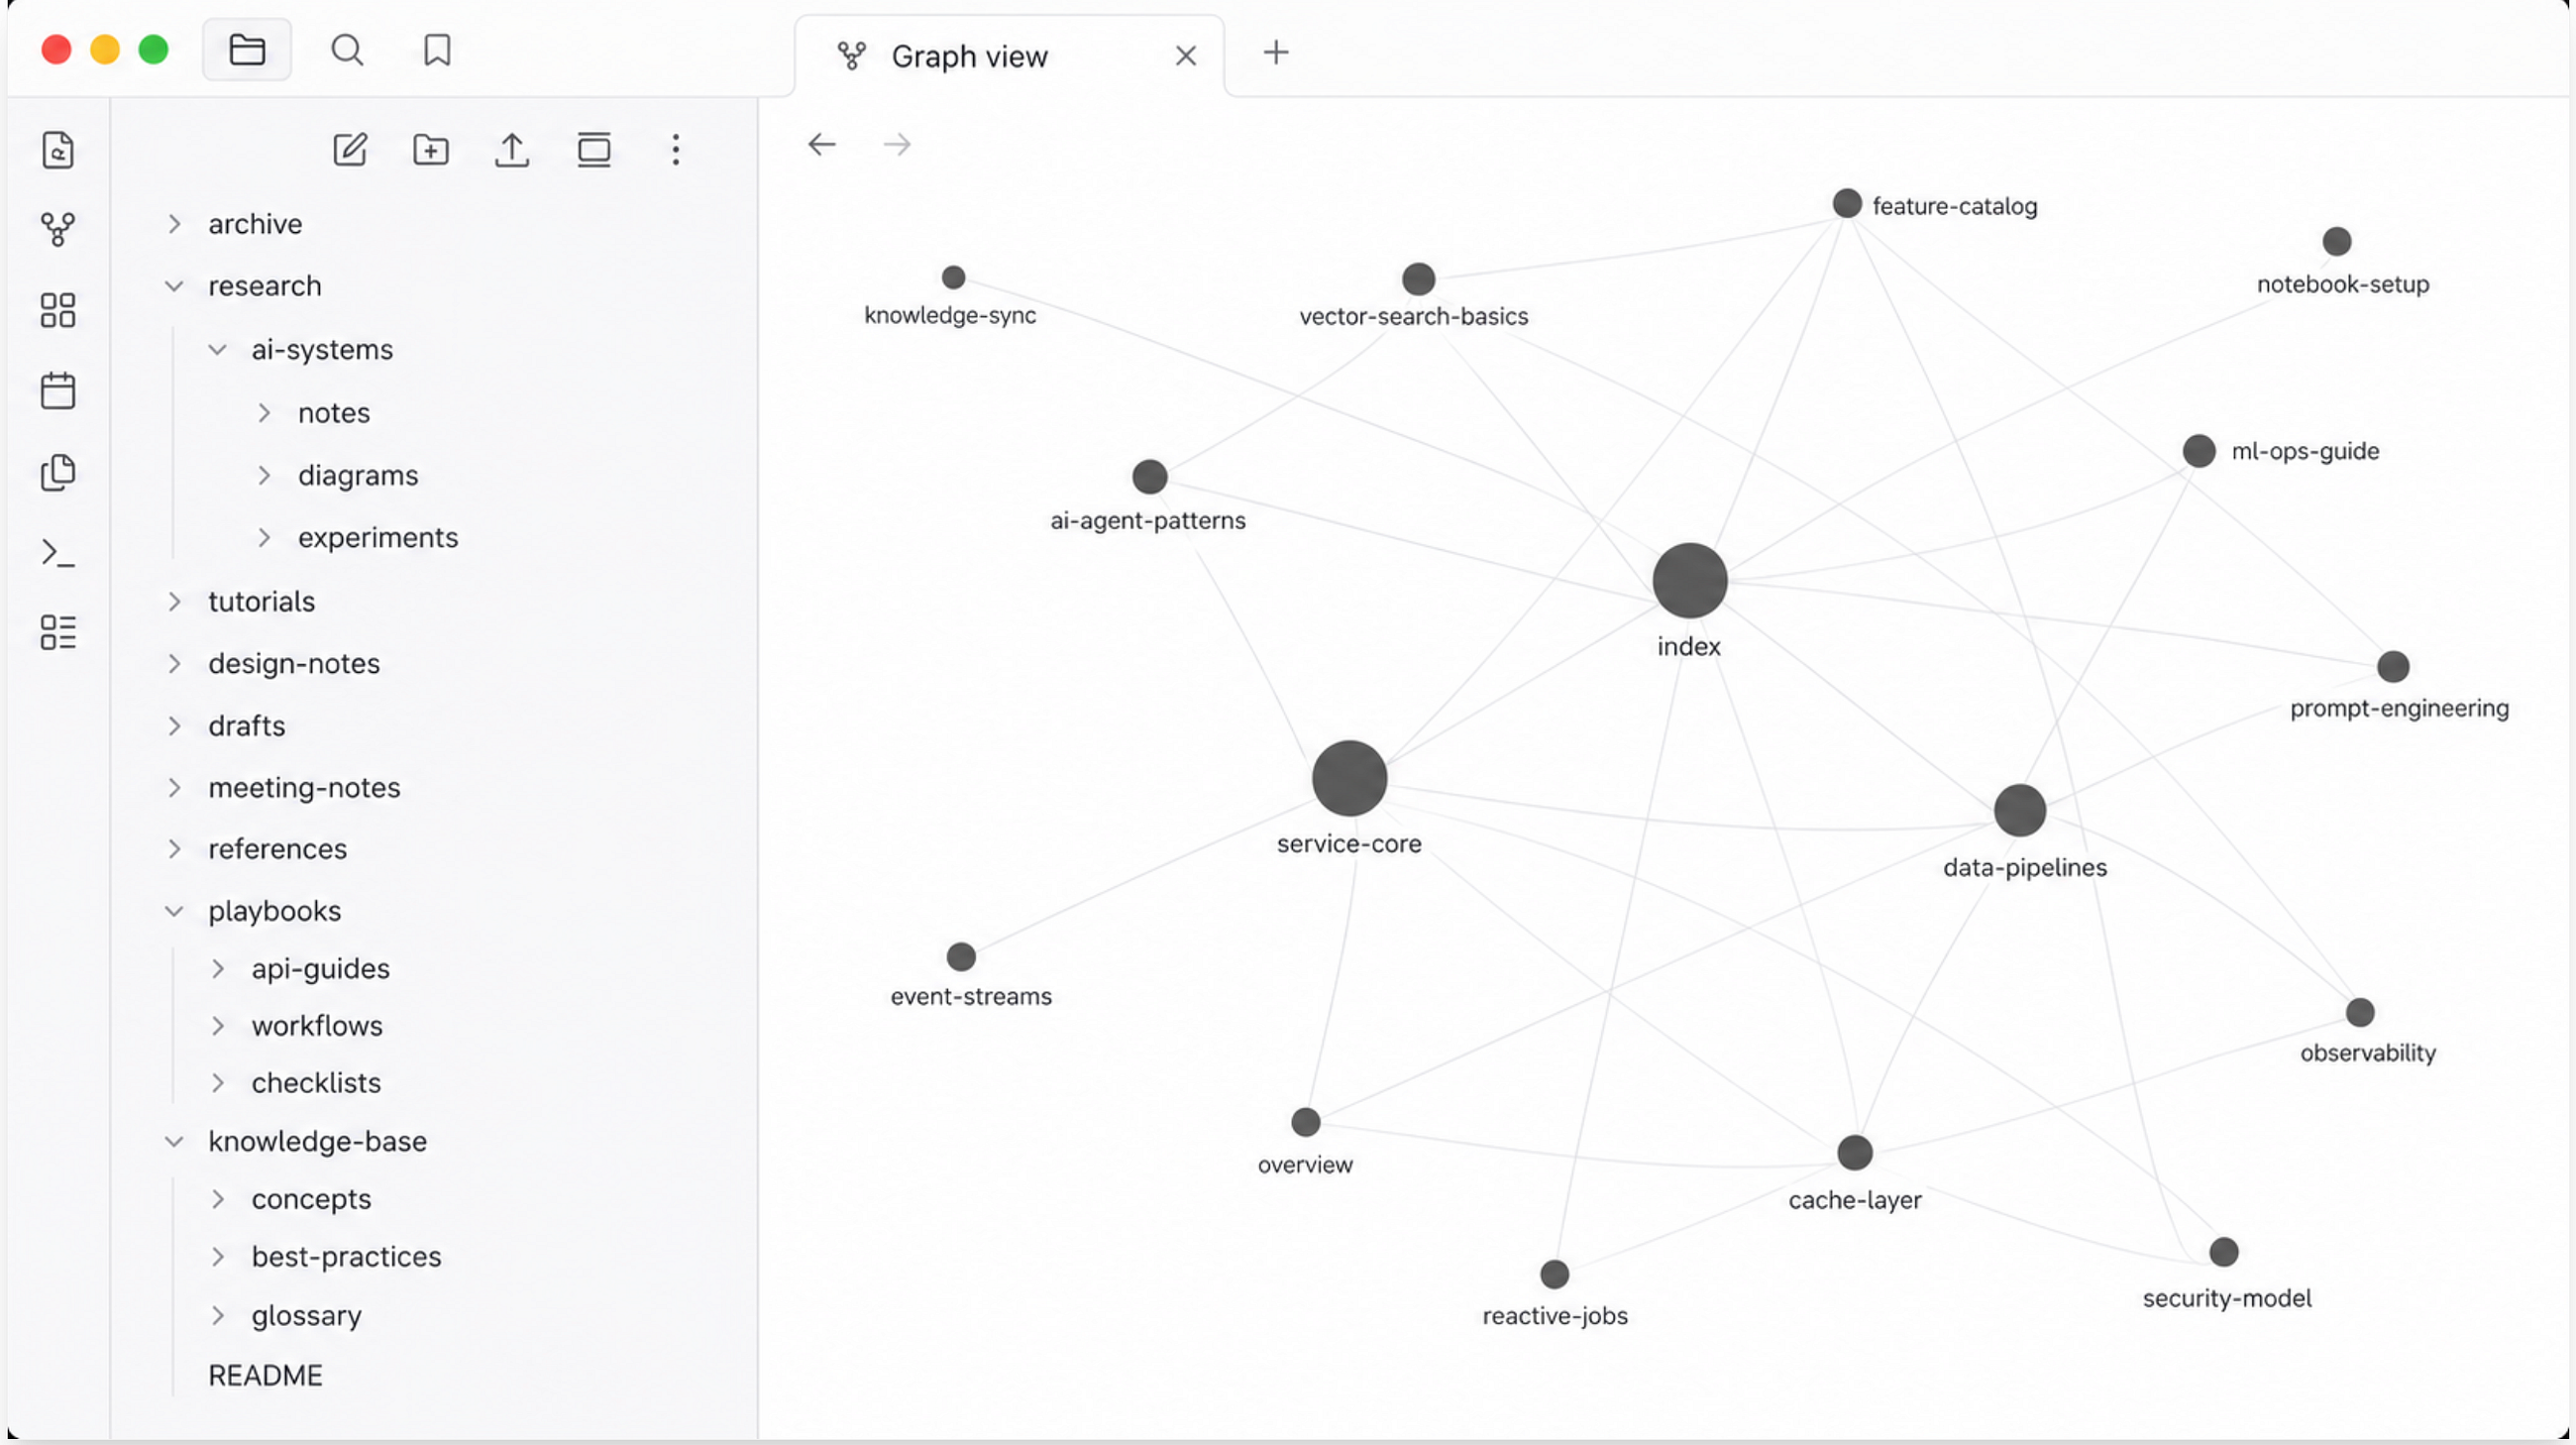Open the command palette terminal icon

pyautogui.click(x=58, y=553)
